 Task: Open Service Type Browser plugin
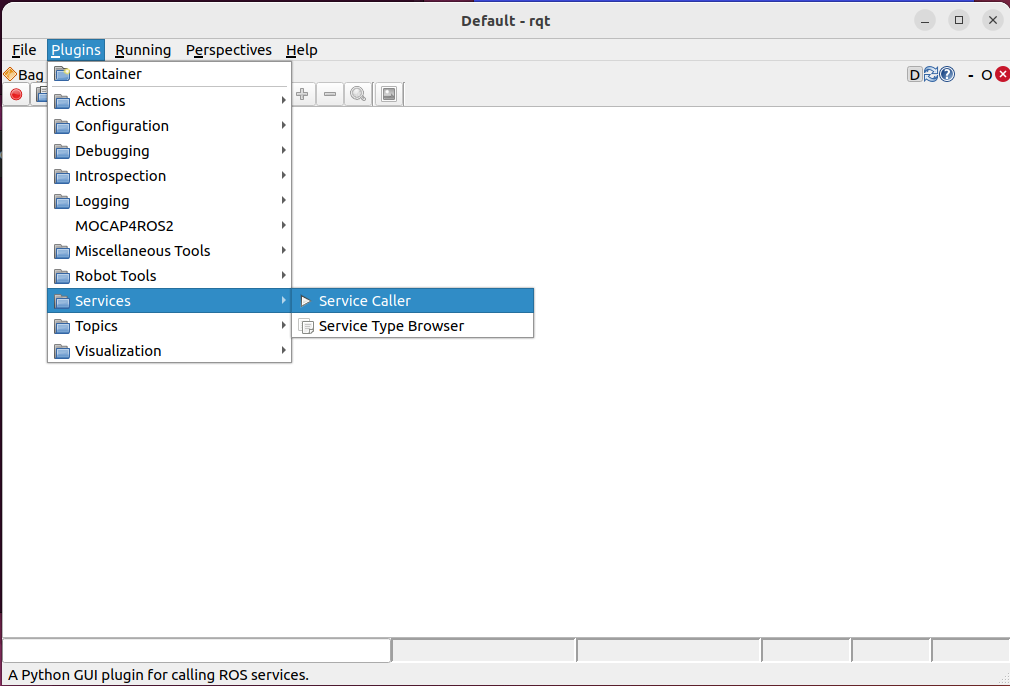point(413,326)
